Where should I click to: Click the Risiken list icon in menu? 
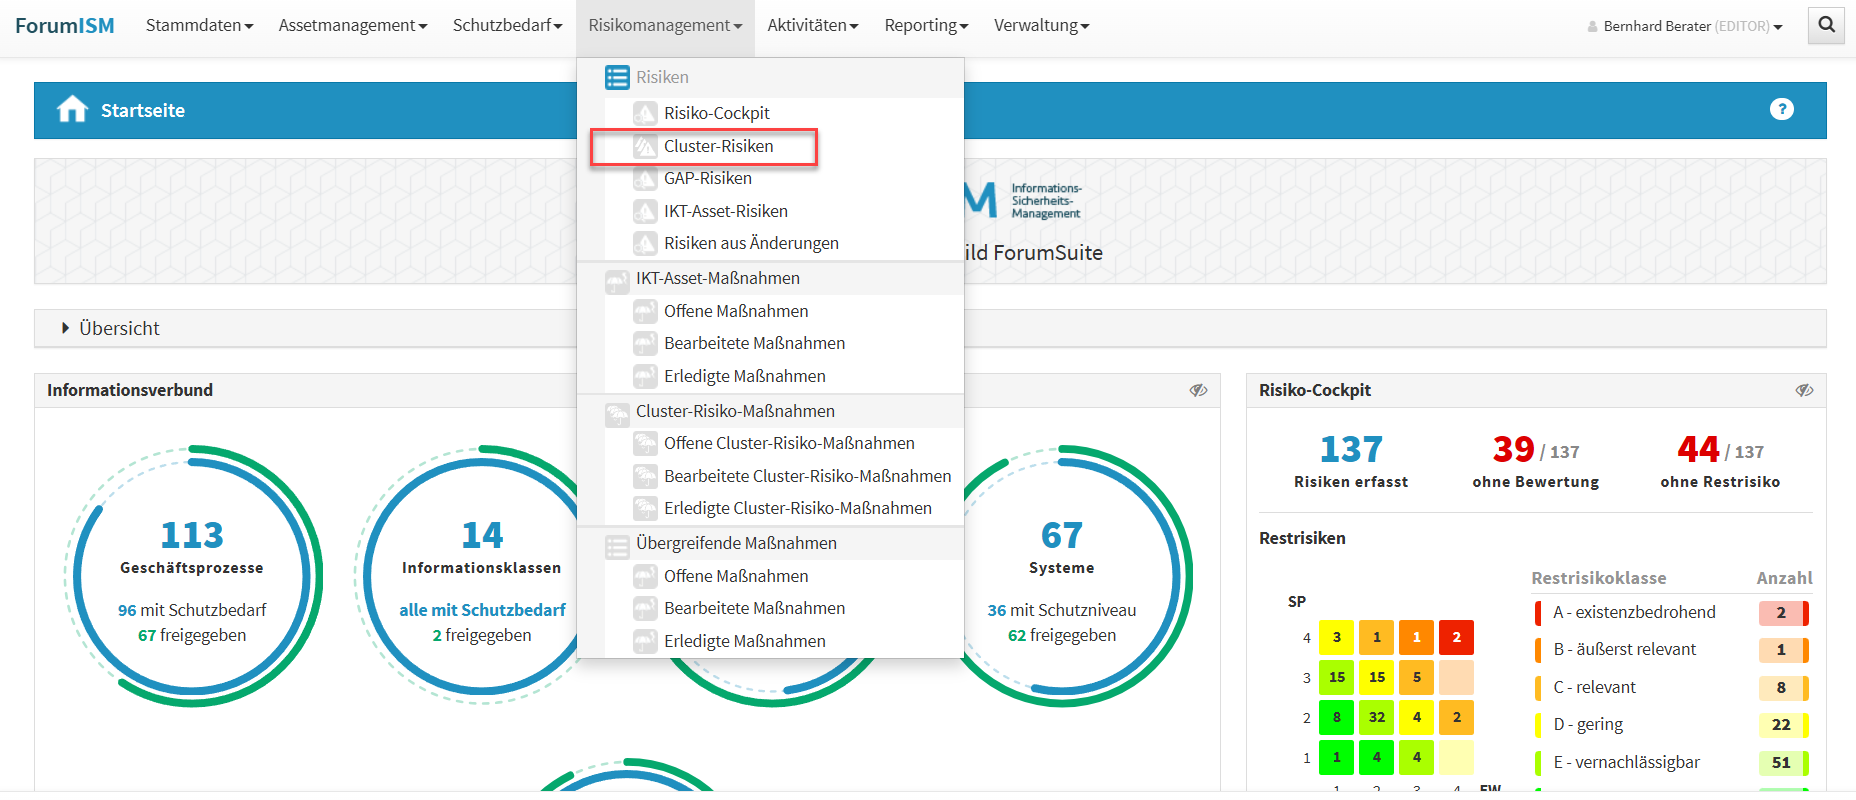click(617, 77)
